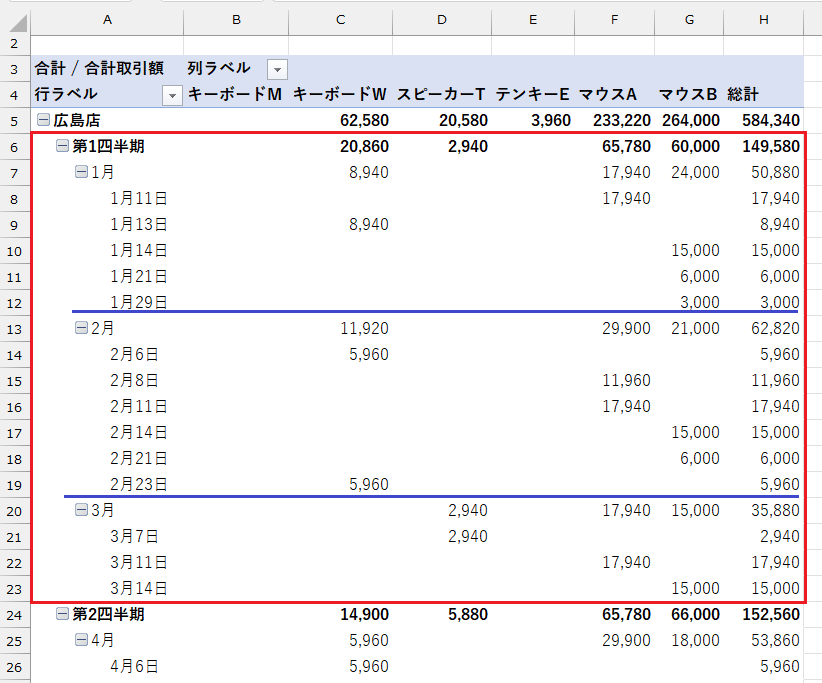Click the 1月11日 date row label
This screenshot has height=683, width=822.
(138, 199)
